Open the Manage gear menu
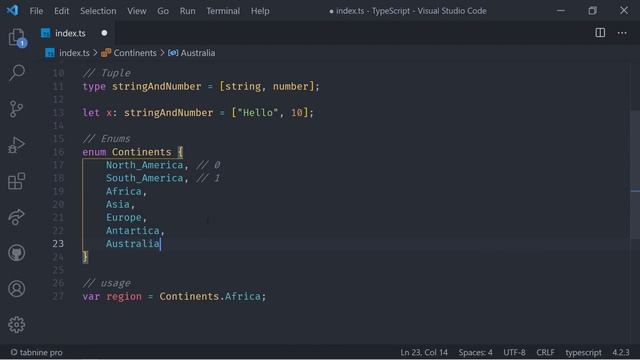The image size is (640, 360). (x=17, y=324)
